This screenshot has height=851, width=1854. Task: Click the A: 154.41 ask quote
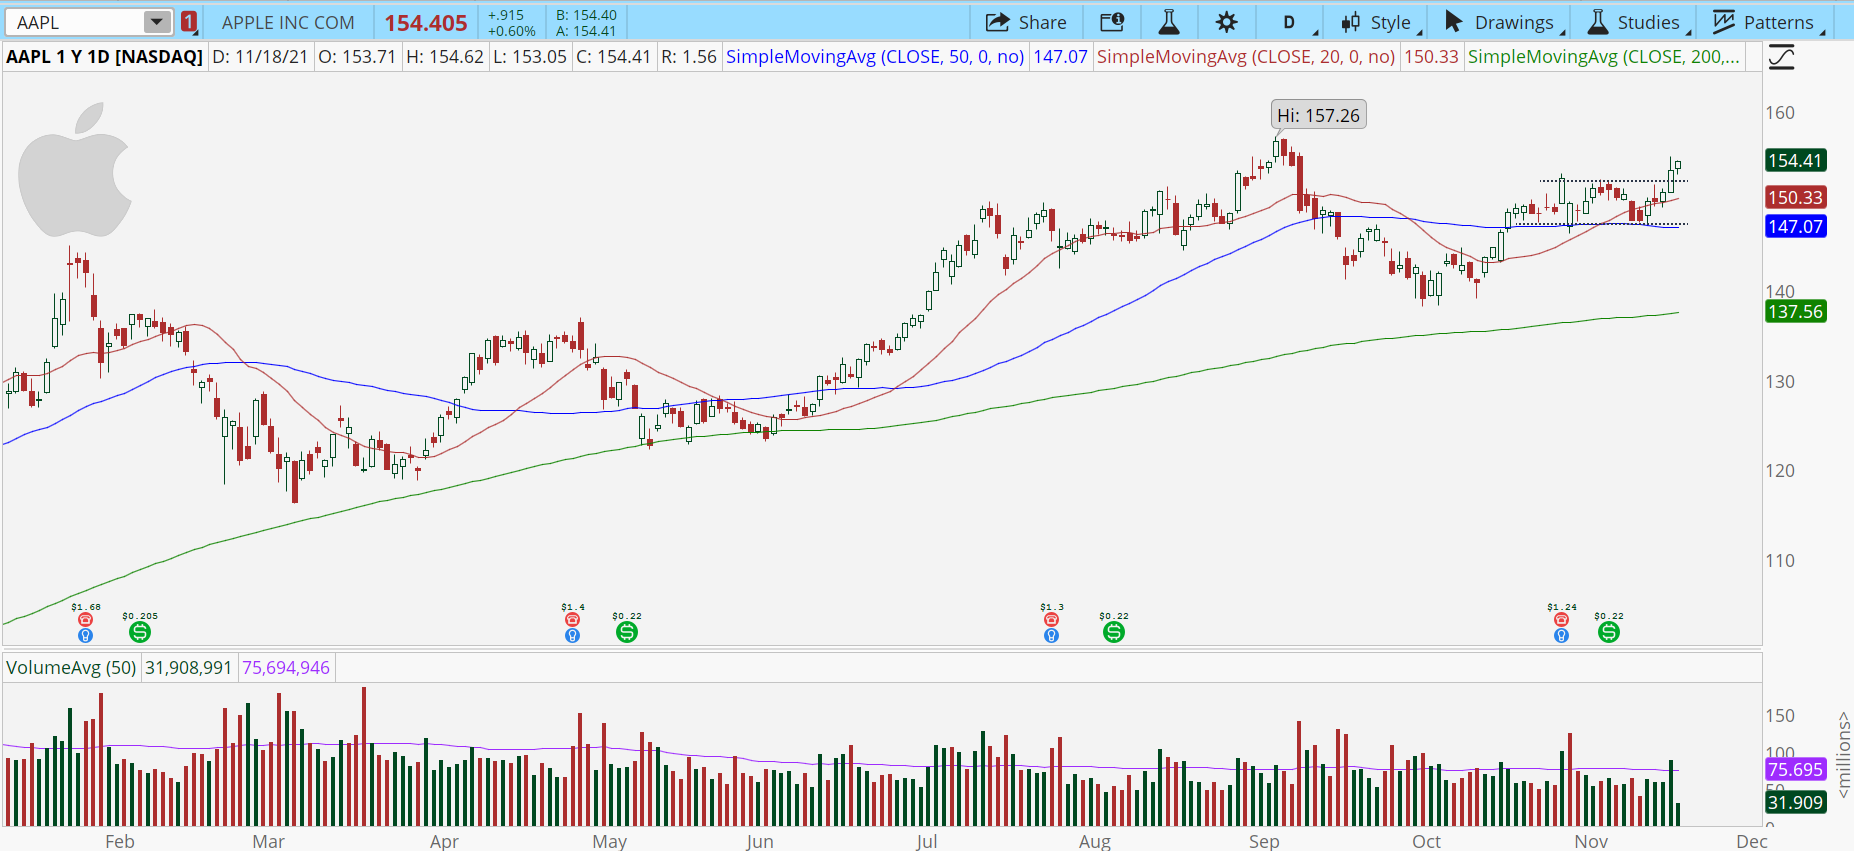tap(586, 31)
